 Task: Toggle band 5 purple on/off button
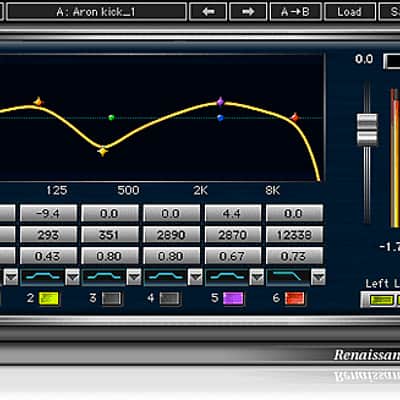(x=233, y=298)
